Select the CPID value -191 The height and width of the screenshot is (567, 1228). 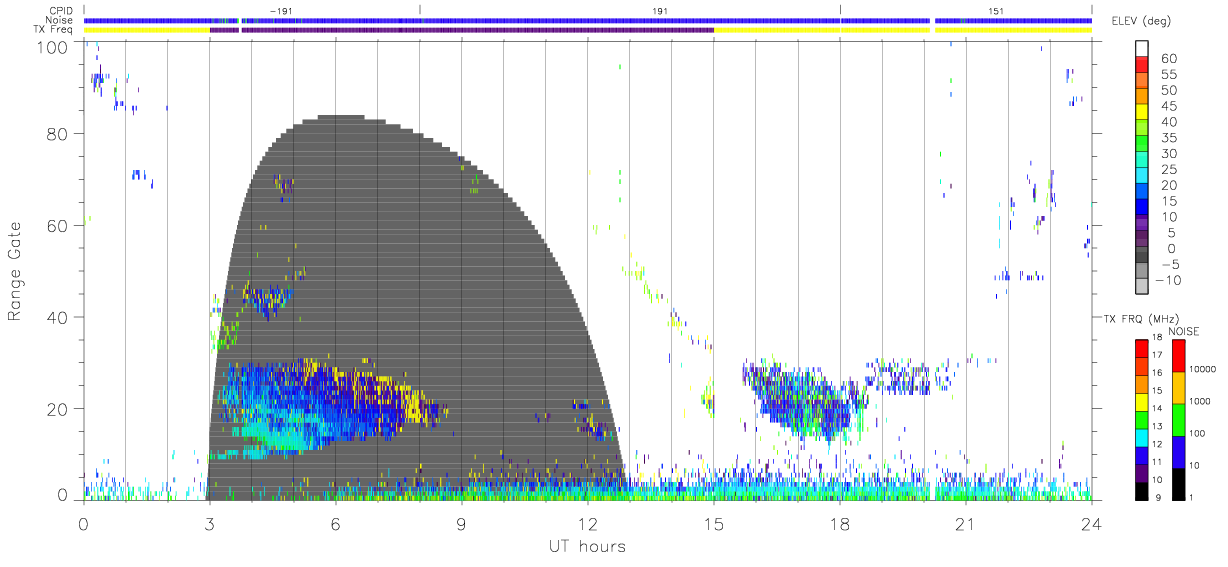[x=280, y=11]
